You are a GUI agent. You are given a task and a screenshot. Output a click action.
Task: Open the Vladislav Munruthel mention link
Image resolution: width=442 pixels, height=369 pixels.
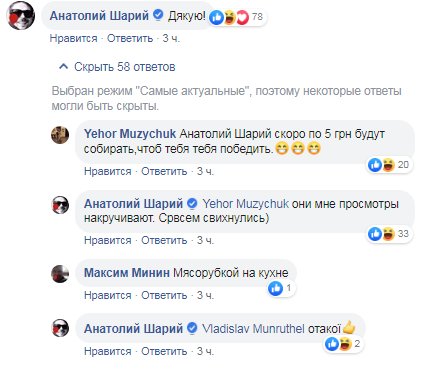pos(253,329)
